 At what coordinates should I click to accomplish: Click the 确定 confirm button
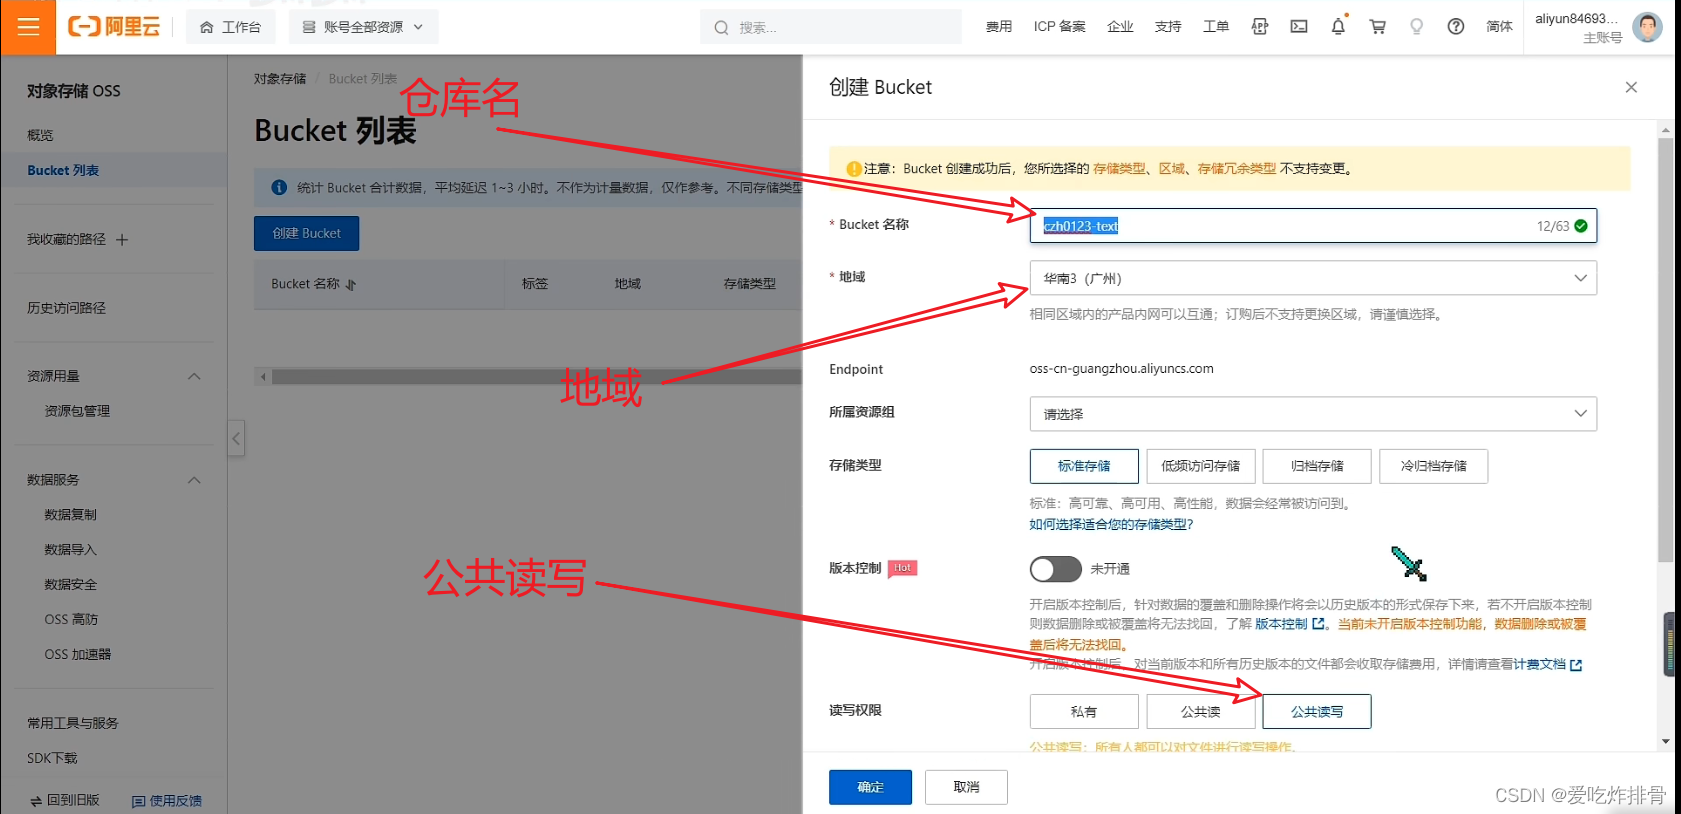[x=870, y=787]
